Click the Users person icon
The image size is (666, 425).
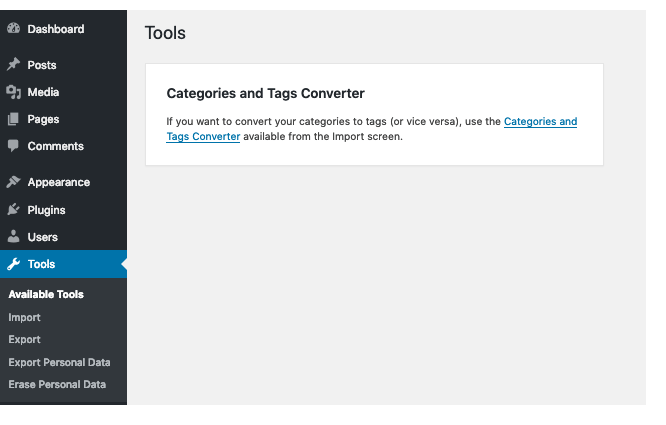tap(13, 237)
